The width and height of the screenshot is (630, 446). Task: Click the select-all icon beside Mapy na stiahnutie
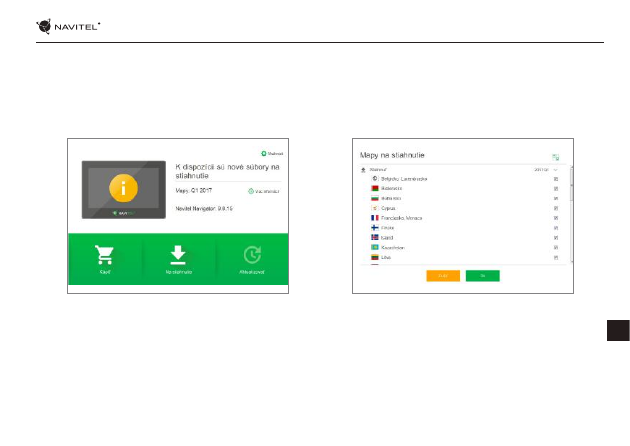[556, 157]
